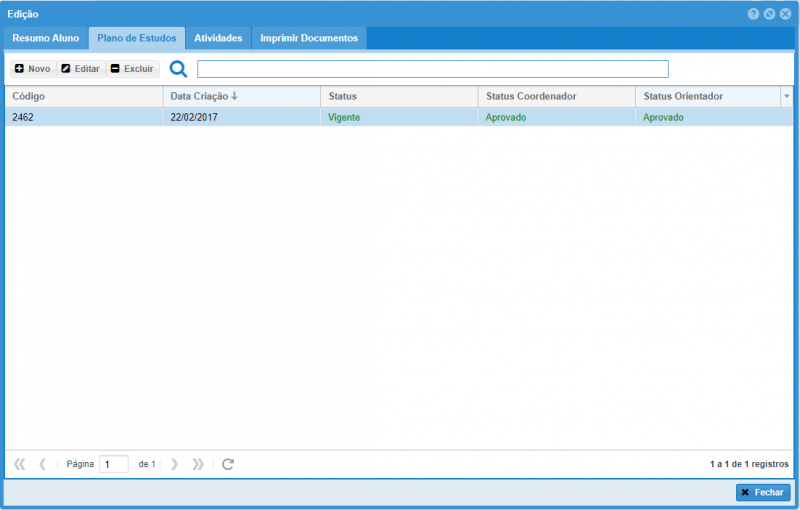Image resolution: width=800 pixels, height=510 pixels.
Task: Open the column options dropdown arrow
Action: point(786,97)
